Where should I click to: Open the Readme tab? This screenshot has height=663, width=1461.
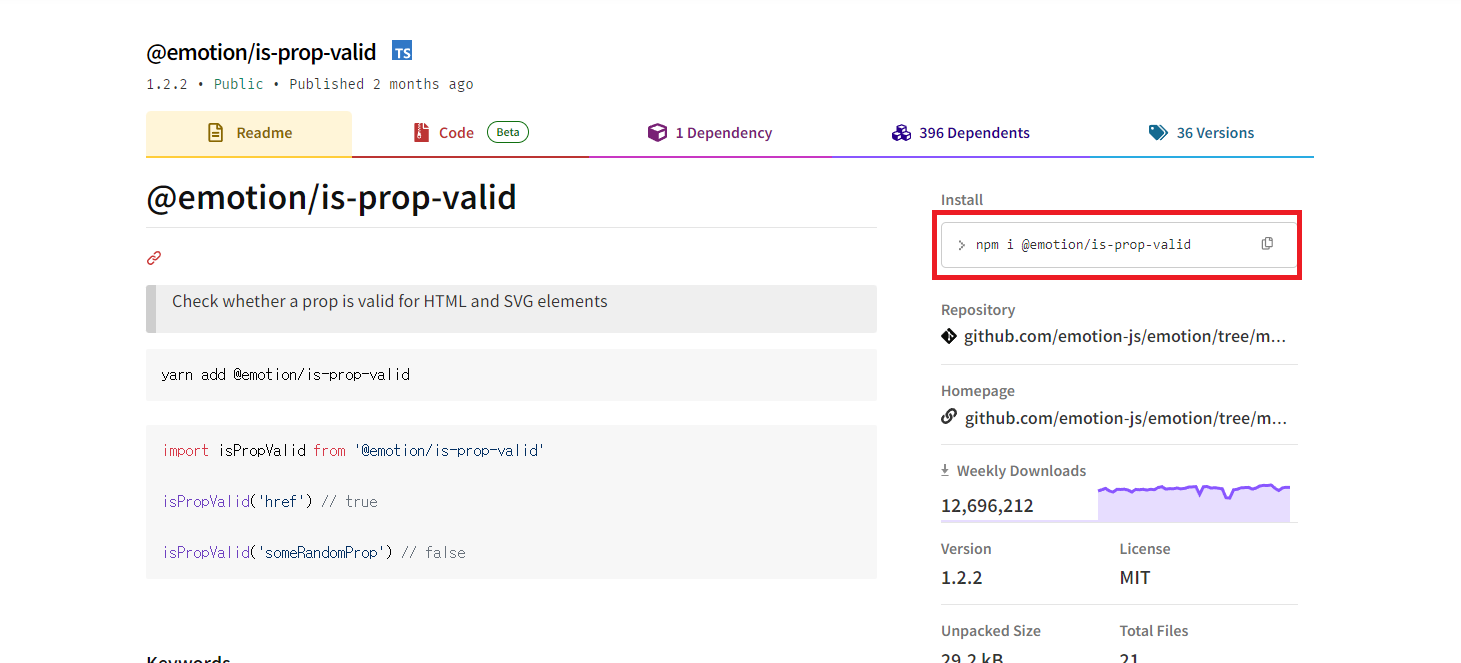249,133
